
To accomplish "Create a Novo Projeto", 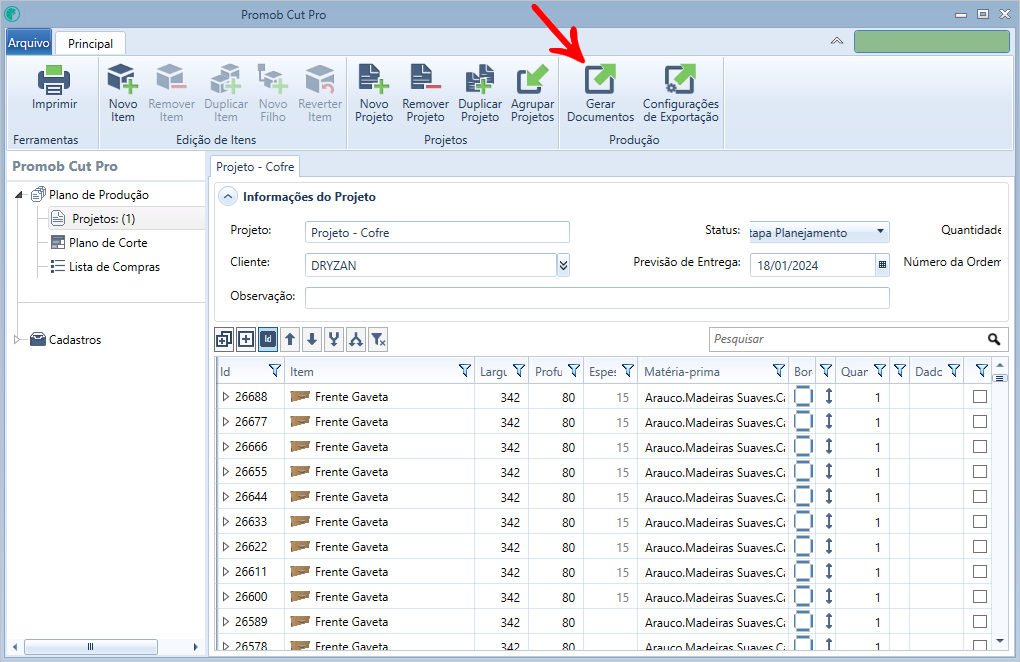I will (374, 93).
